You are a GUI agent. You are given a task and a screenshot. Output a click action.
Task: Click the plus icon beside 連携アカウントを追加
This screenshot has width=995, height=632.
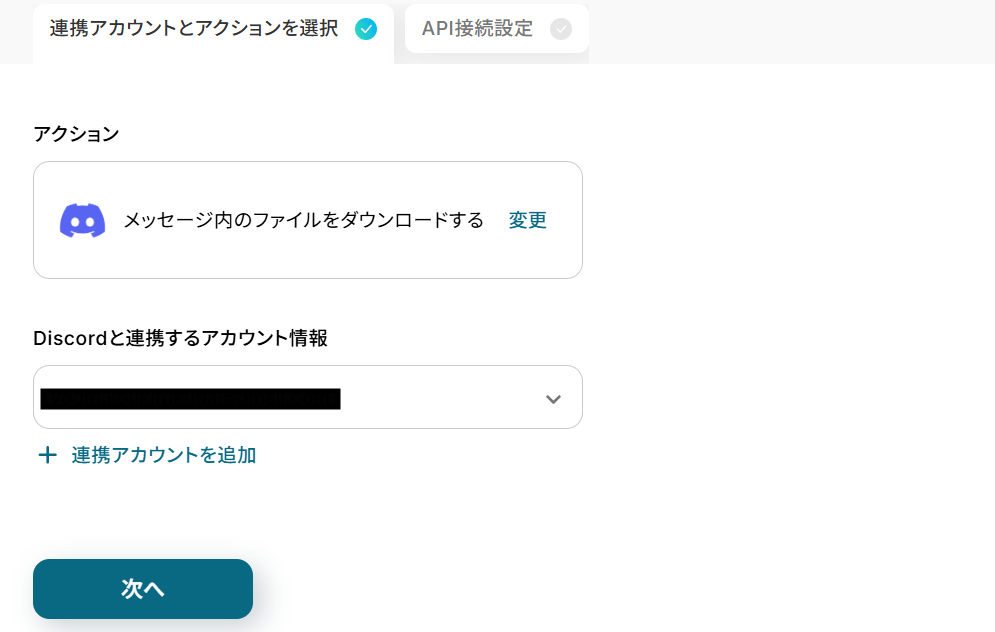coord(47,456)
